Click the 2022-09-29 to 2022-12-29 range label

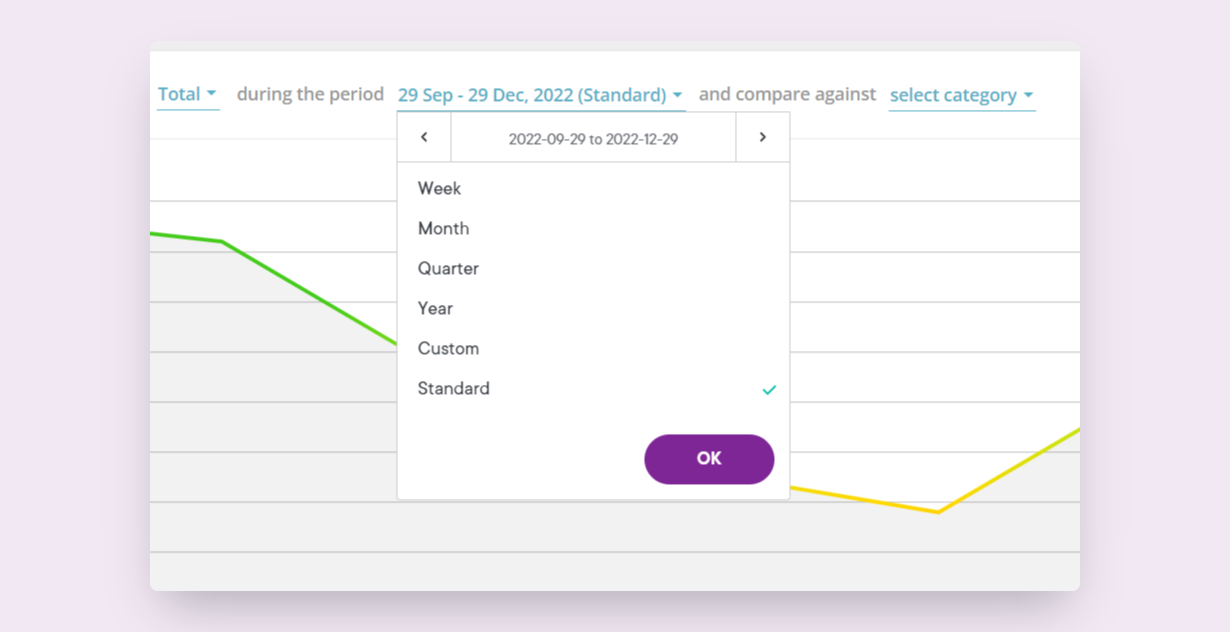click(x=593, y=139)
